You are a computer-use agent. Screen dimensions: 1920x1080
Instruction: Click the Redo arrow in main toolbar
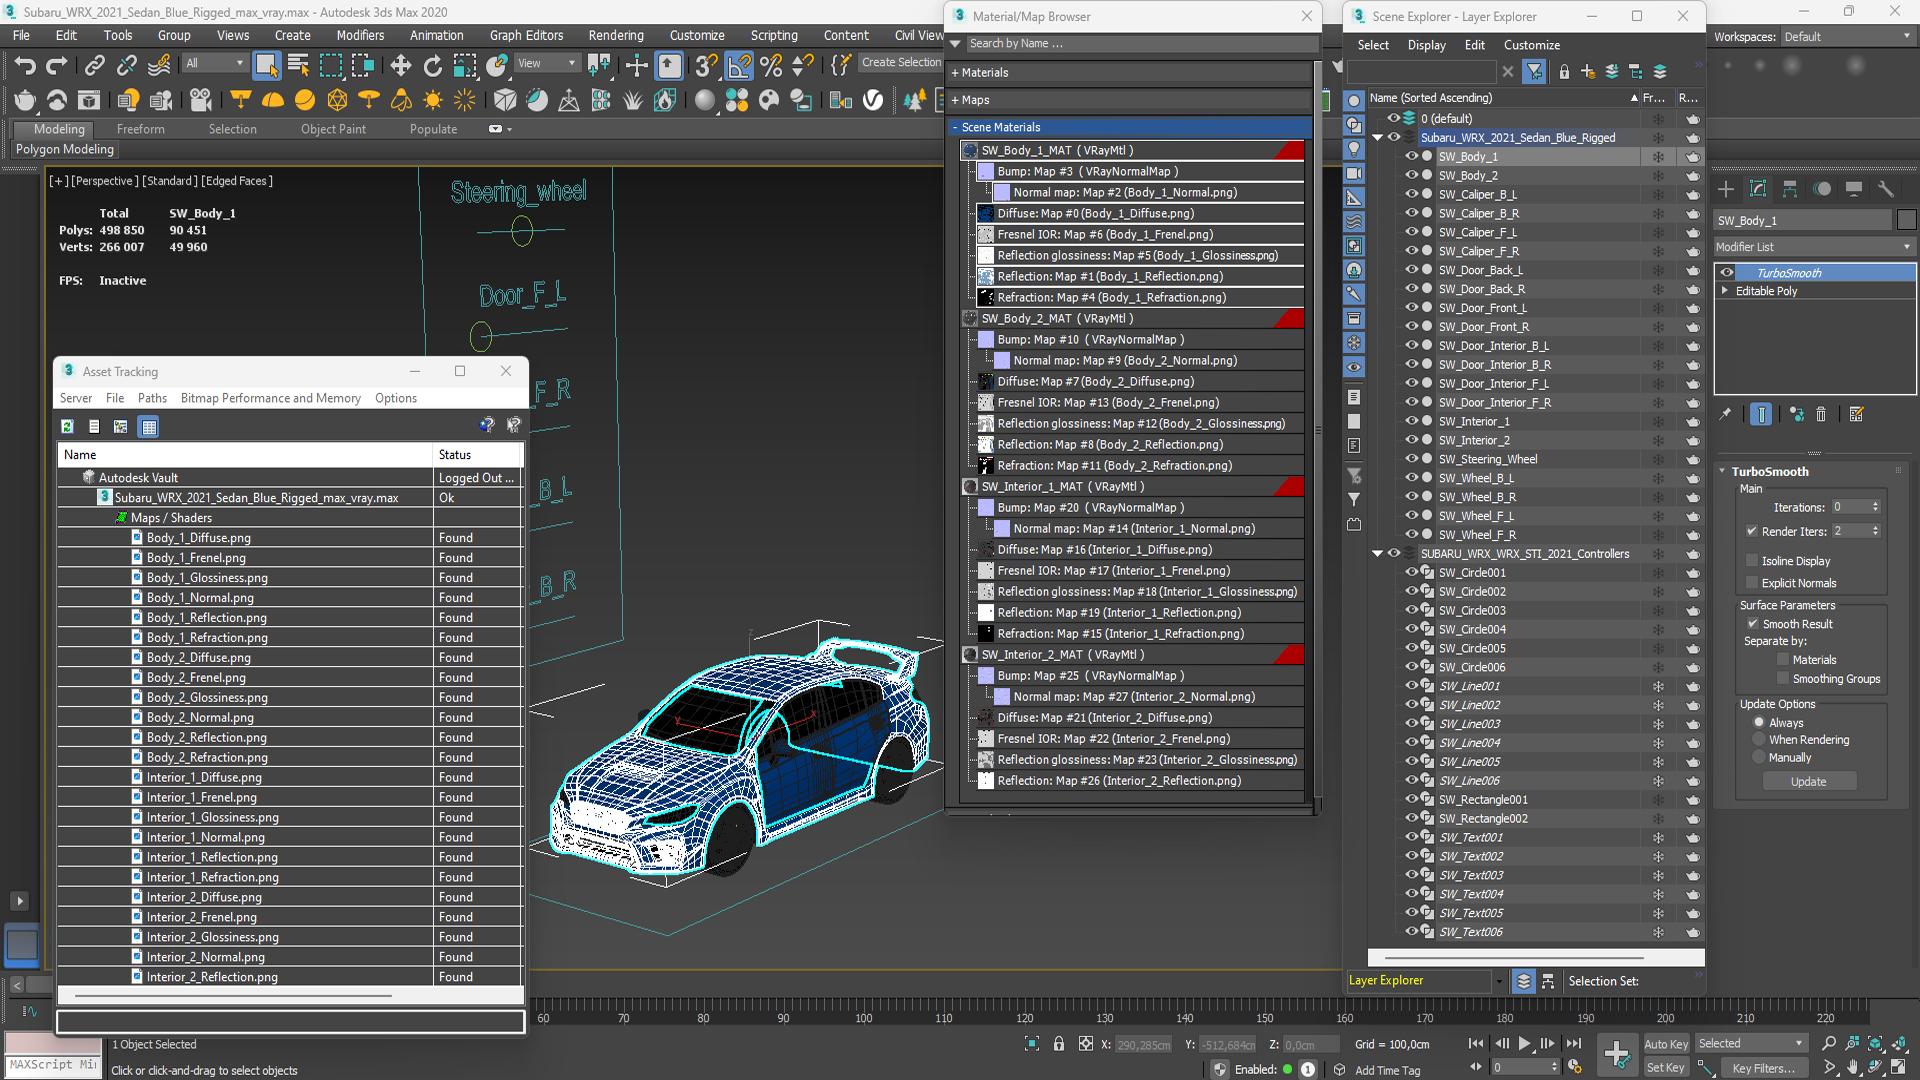pos(58,66)
